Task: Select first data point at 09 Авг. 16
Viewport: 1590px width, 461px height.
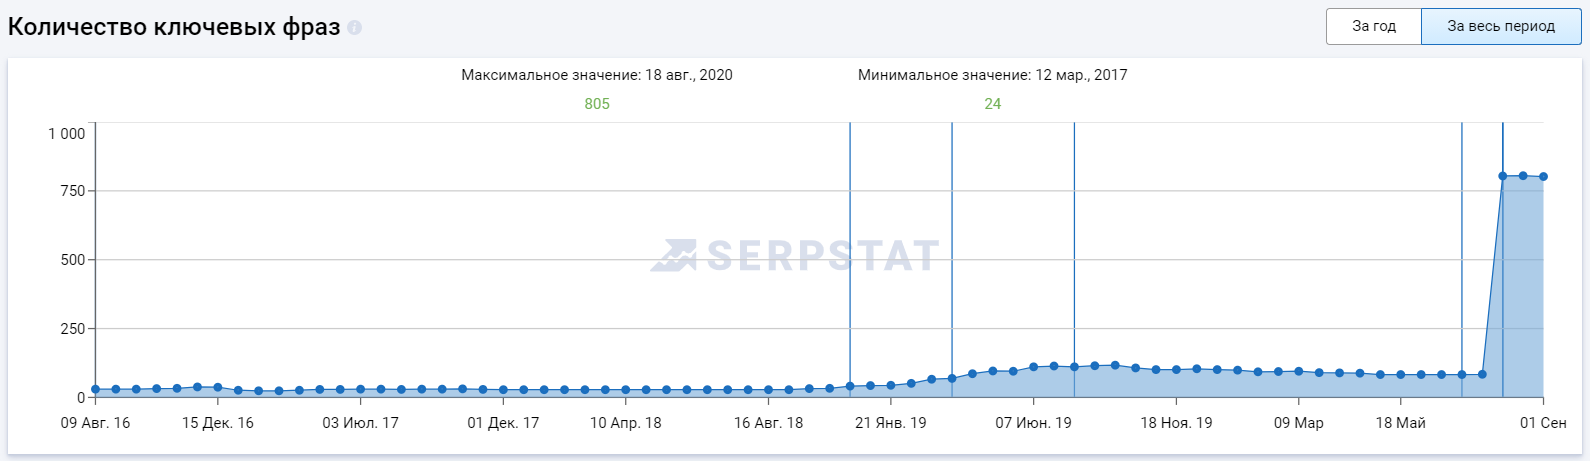Action: coord(96,389)
